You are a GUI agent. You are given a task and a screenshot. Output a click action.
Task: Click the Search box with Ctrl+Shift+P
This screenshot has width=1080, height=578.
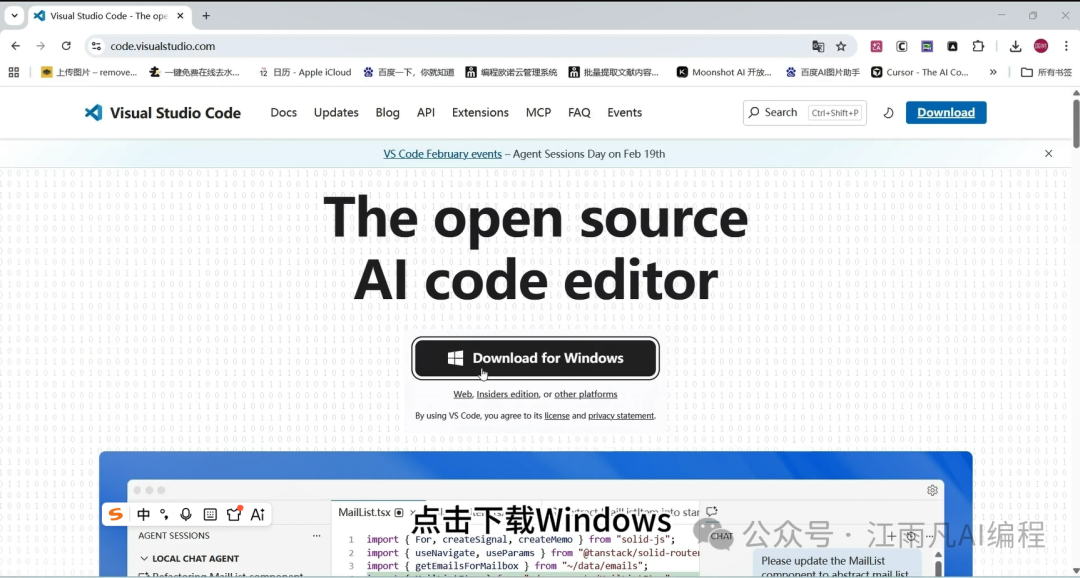(x=804, y=112)
